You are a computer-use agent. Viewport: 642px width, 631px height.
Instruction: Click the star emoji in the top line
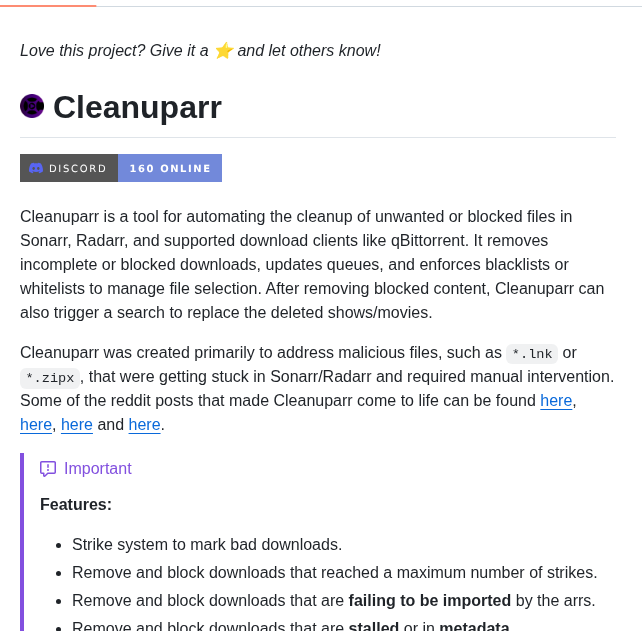pyautogui.click(x=223, y=51)
